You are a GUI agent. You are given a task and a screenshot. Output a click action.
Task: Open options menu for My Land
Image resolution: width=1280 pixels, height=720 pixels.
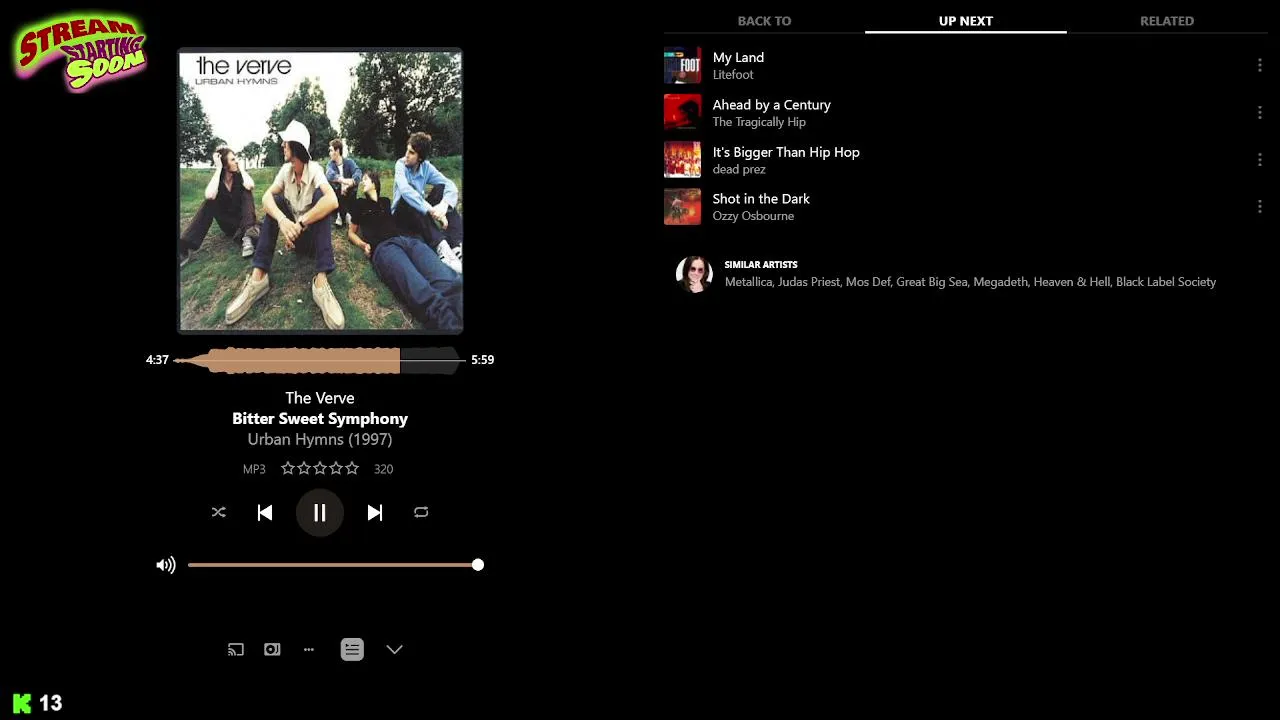click(x=1259, y=65)
